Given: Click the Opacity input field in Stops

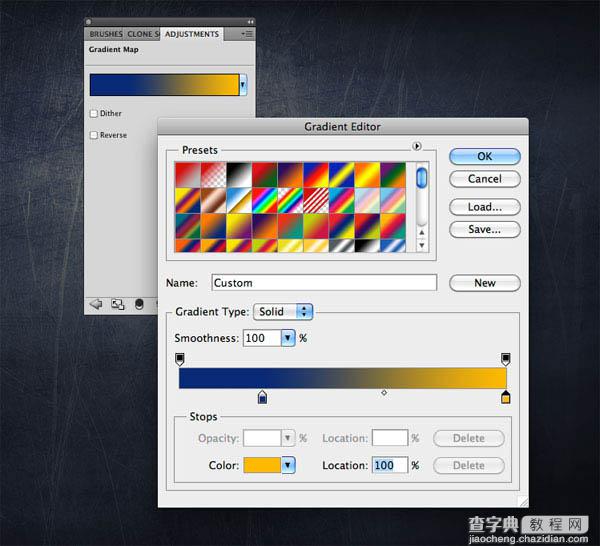Looking at the screenshot, I should click(262, 438).
